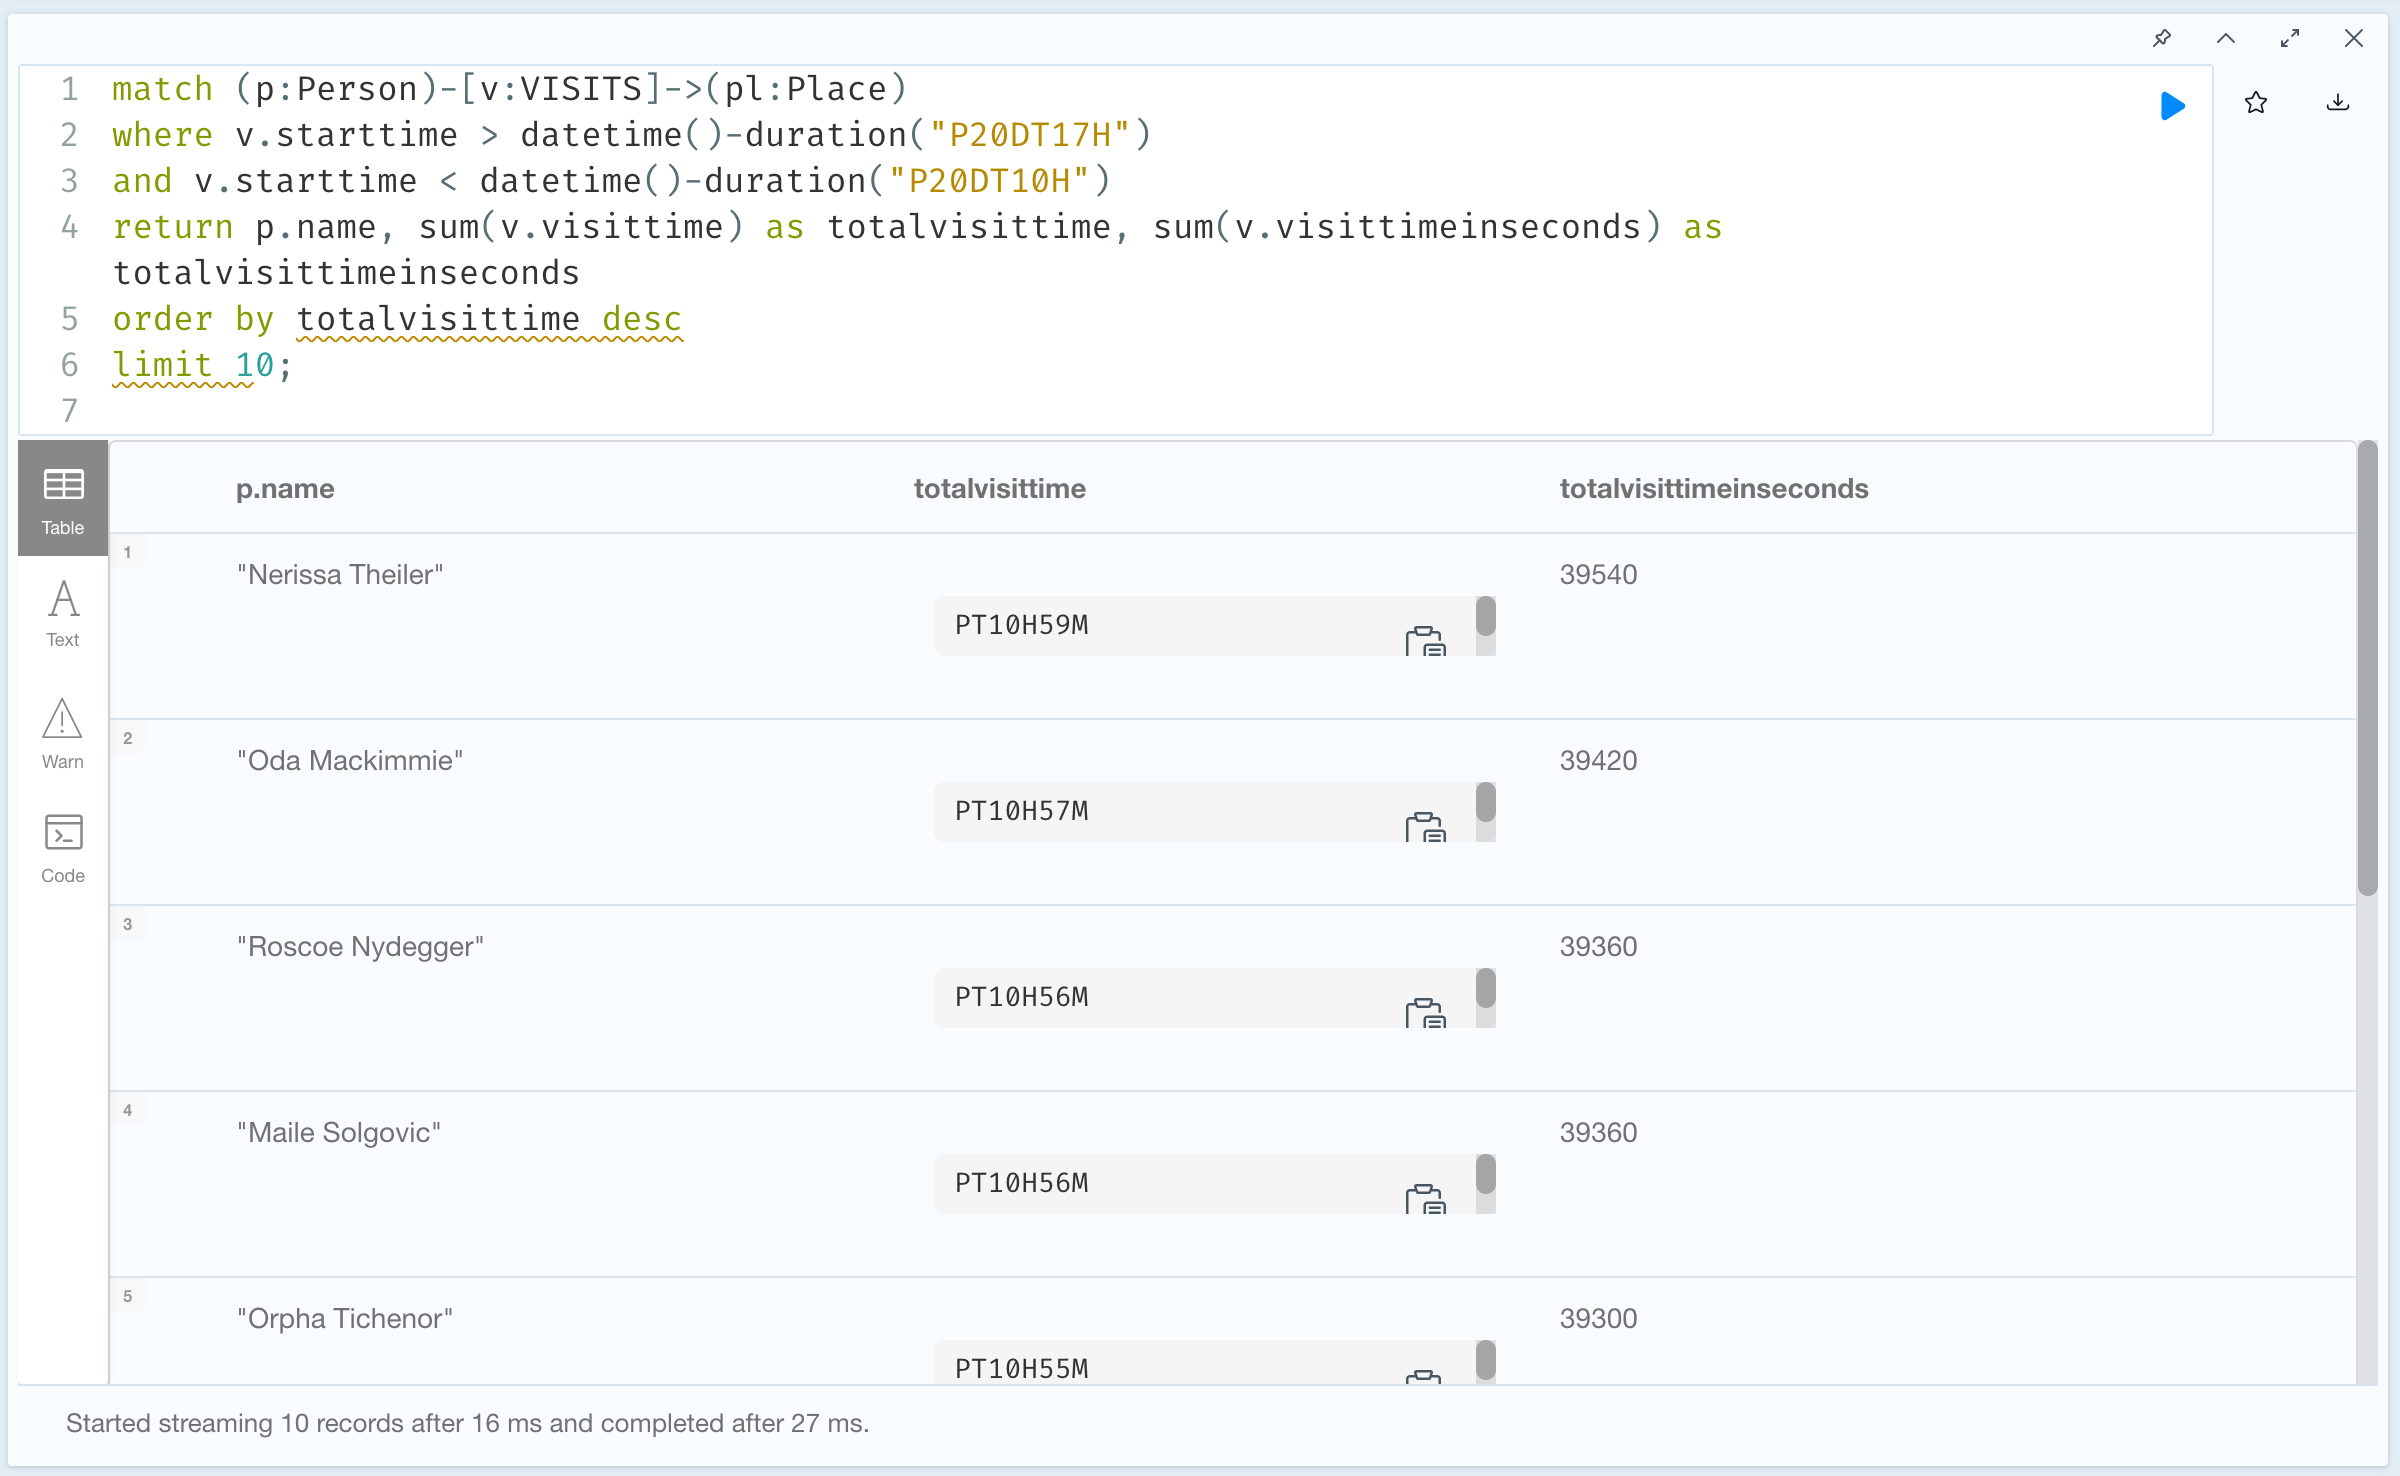Copy PT10H59M value to clipboard
2400x1476 pixels.
point(1425,641)
